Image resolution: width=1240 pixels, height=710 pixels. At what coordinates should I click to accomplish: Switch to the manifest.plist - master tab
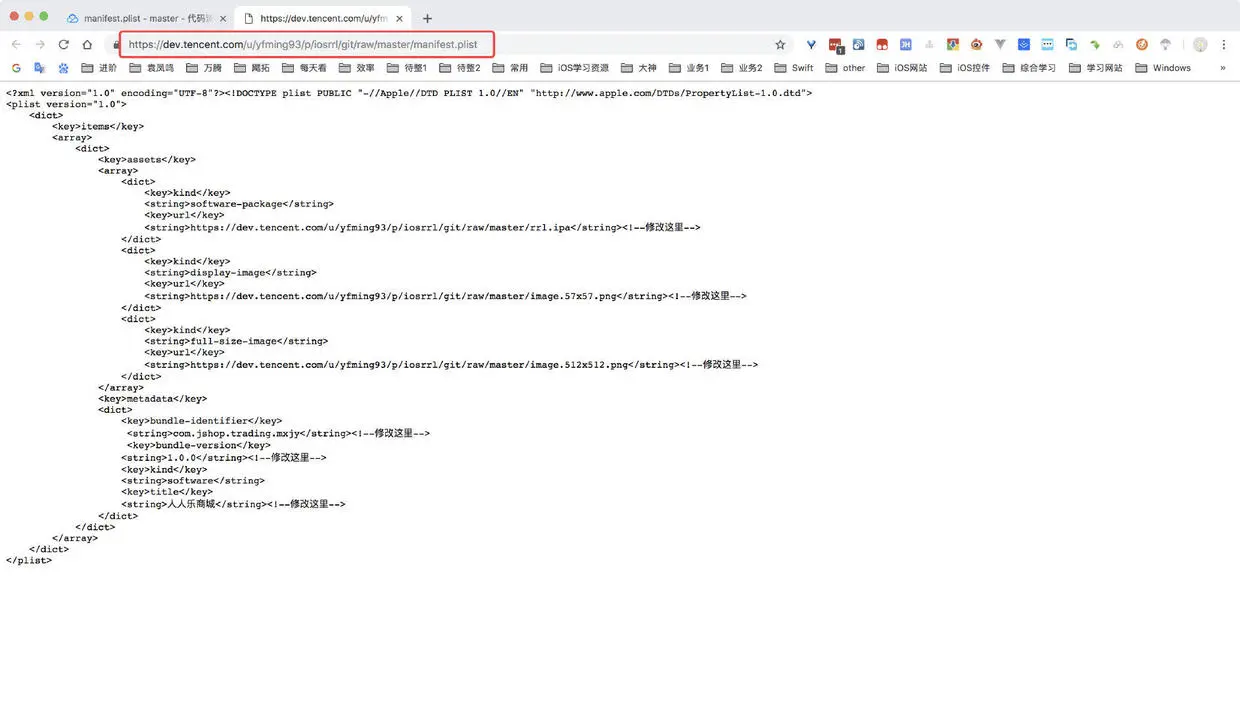coord(144,18)
